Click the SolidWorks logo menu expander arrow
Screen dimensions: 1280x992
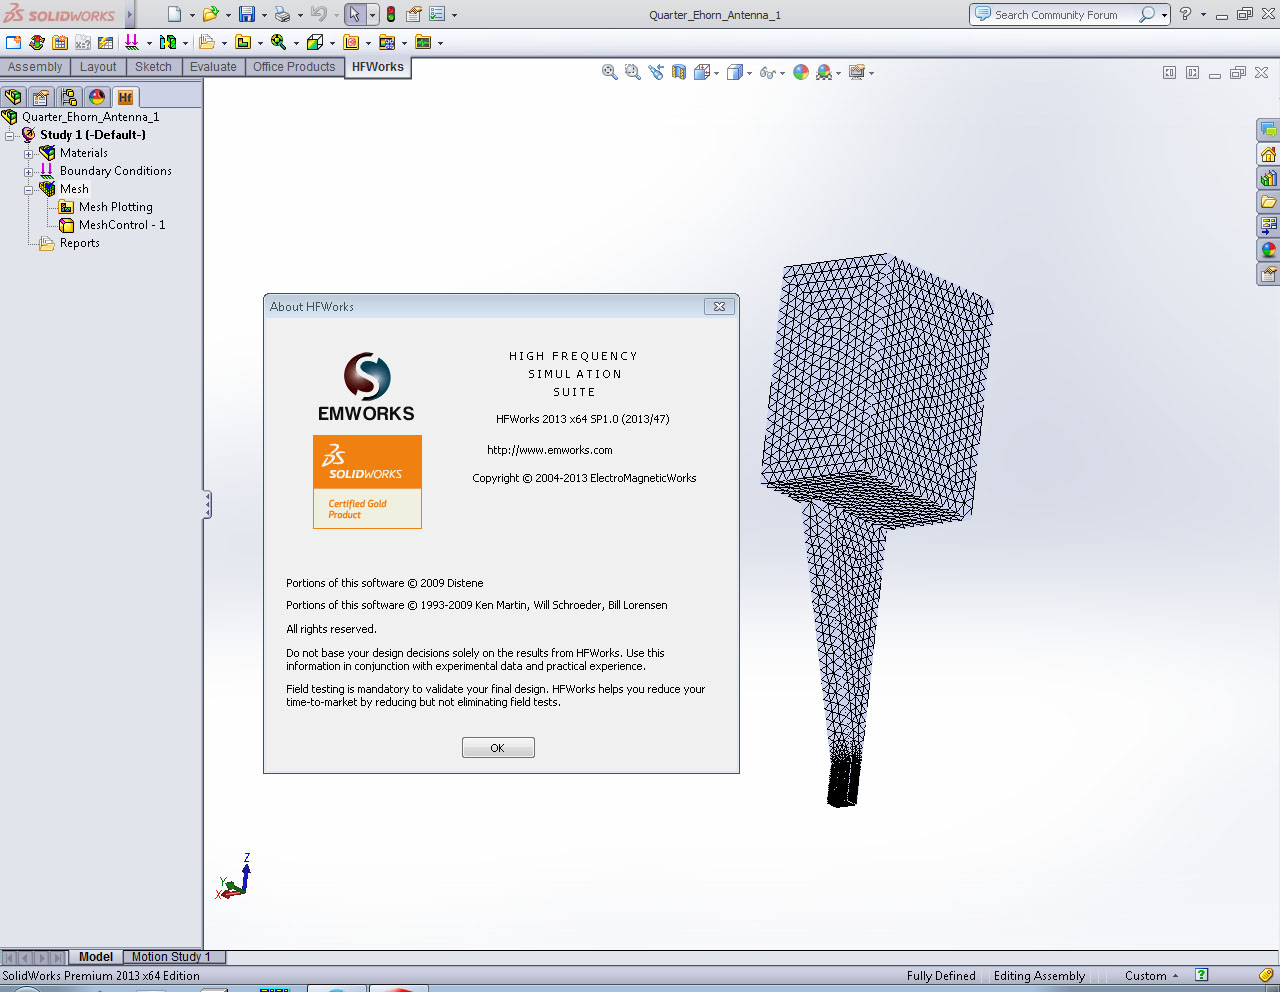(x=130, y=15)
